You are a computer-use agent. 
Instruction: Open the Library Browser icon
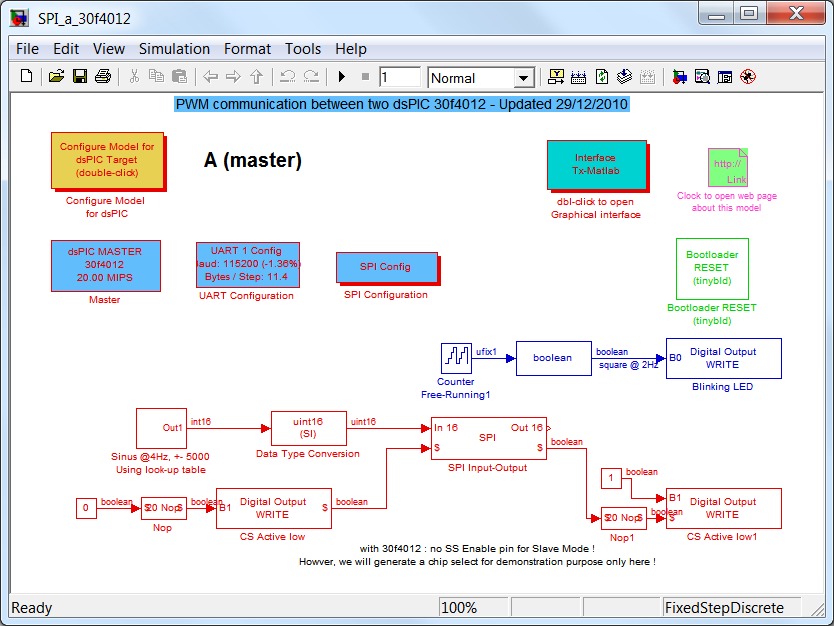coord(679,77)
